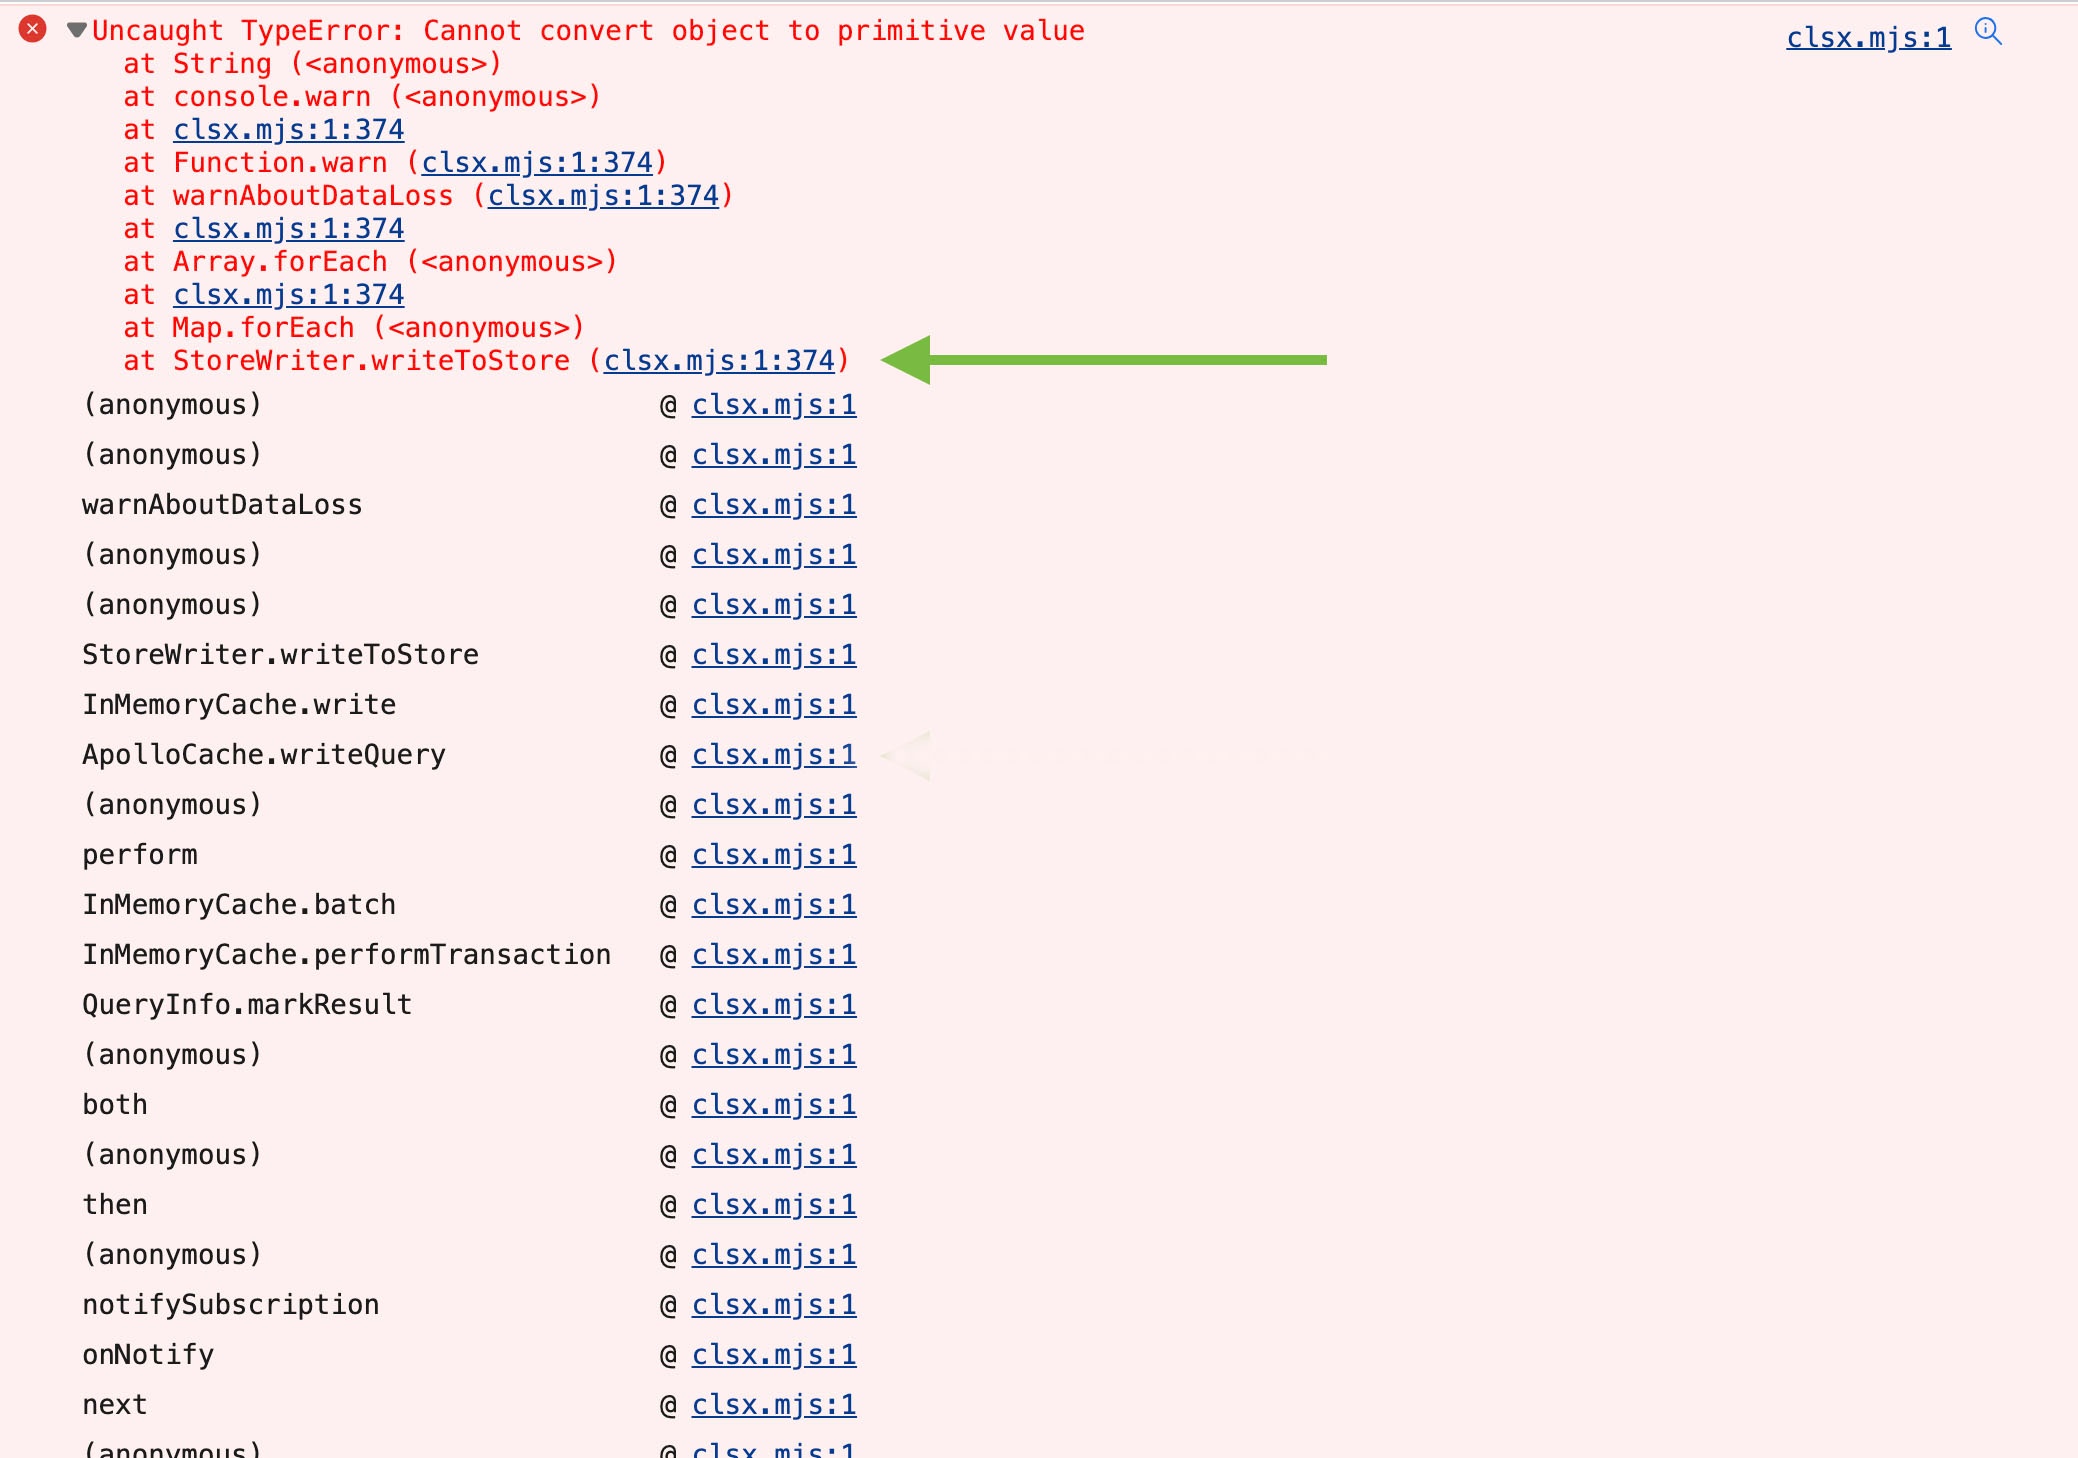Image resolution: width=2078 pixels, height=1458 pixels.
Task: Open clsx.mjs:1:374 link for warnAboutDataLoss
Action: pyautogui.click(x=603, y=196)
